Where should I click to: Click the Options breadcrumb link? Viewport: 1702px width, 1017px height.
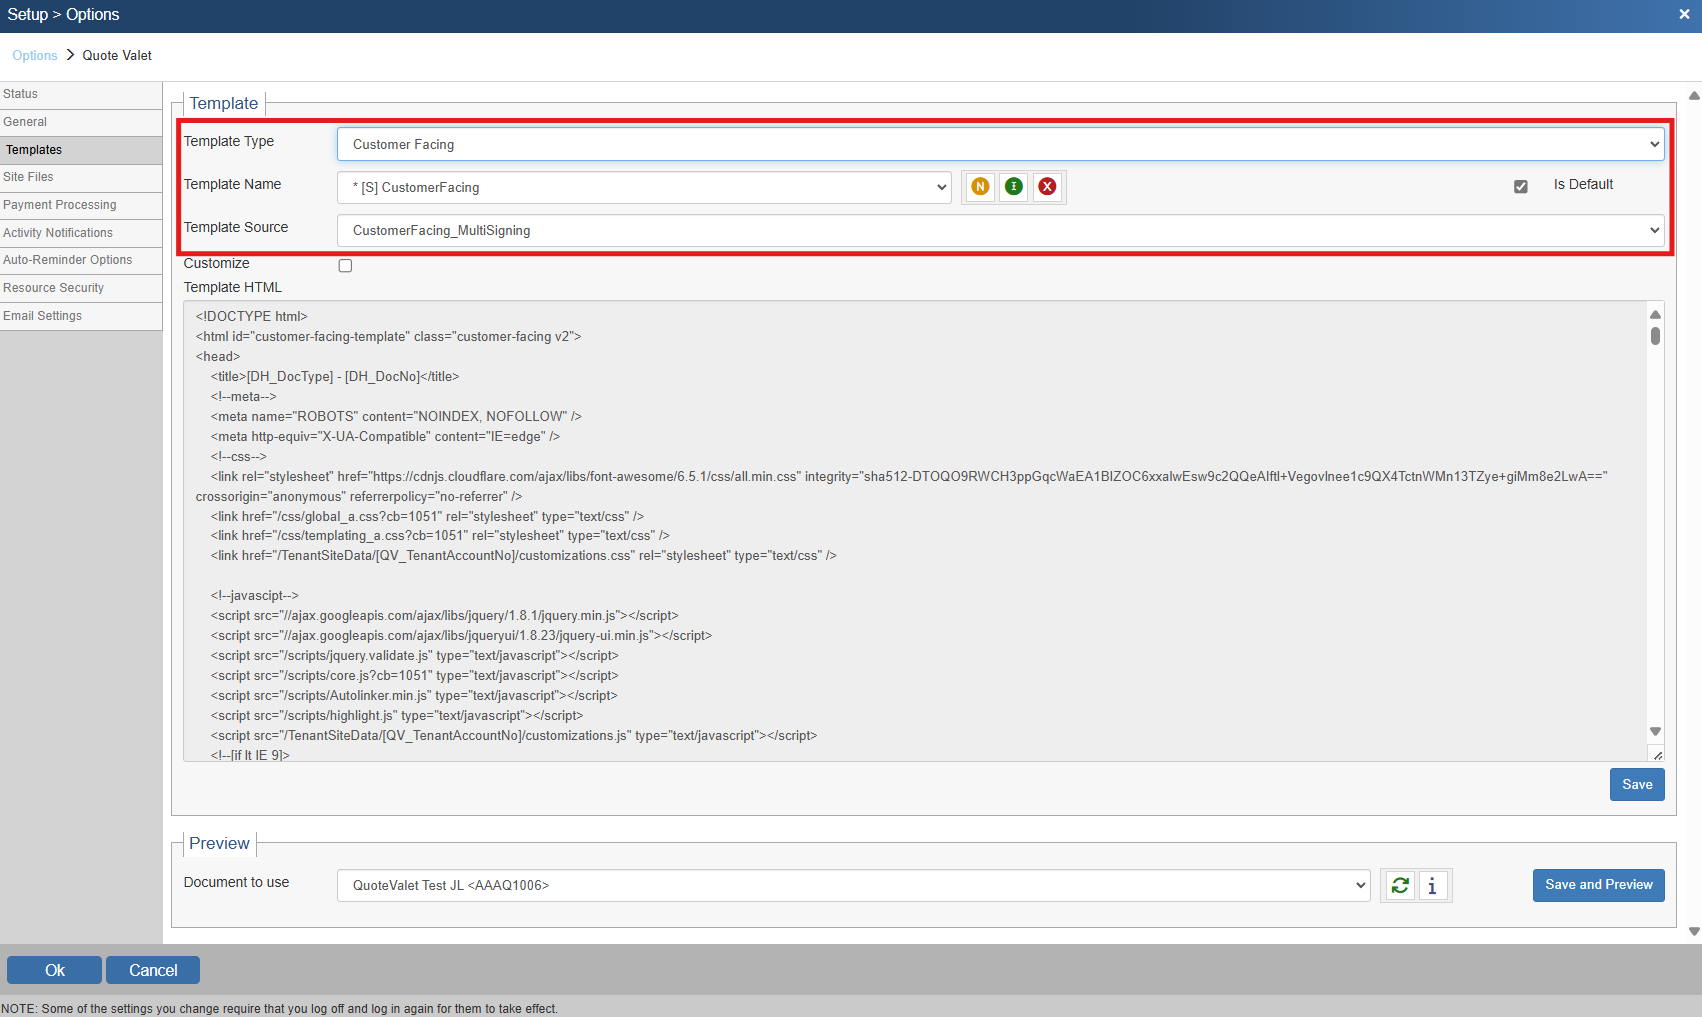click(35, 56)
